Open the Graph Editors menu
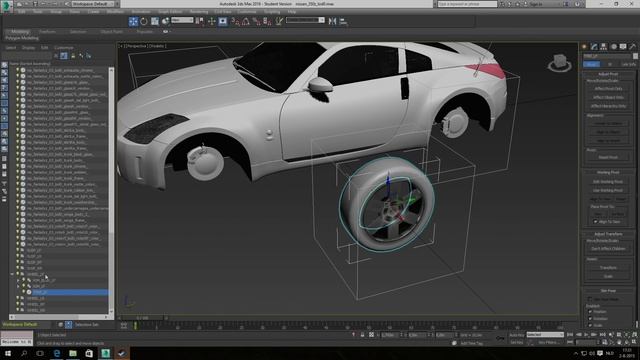 click(x=170, y=12)
